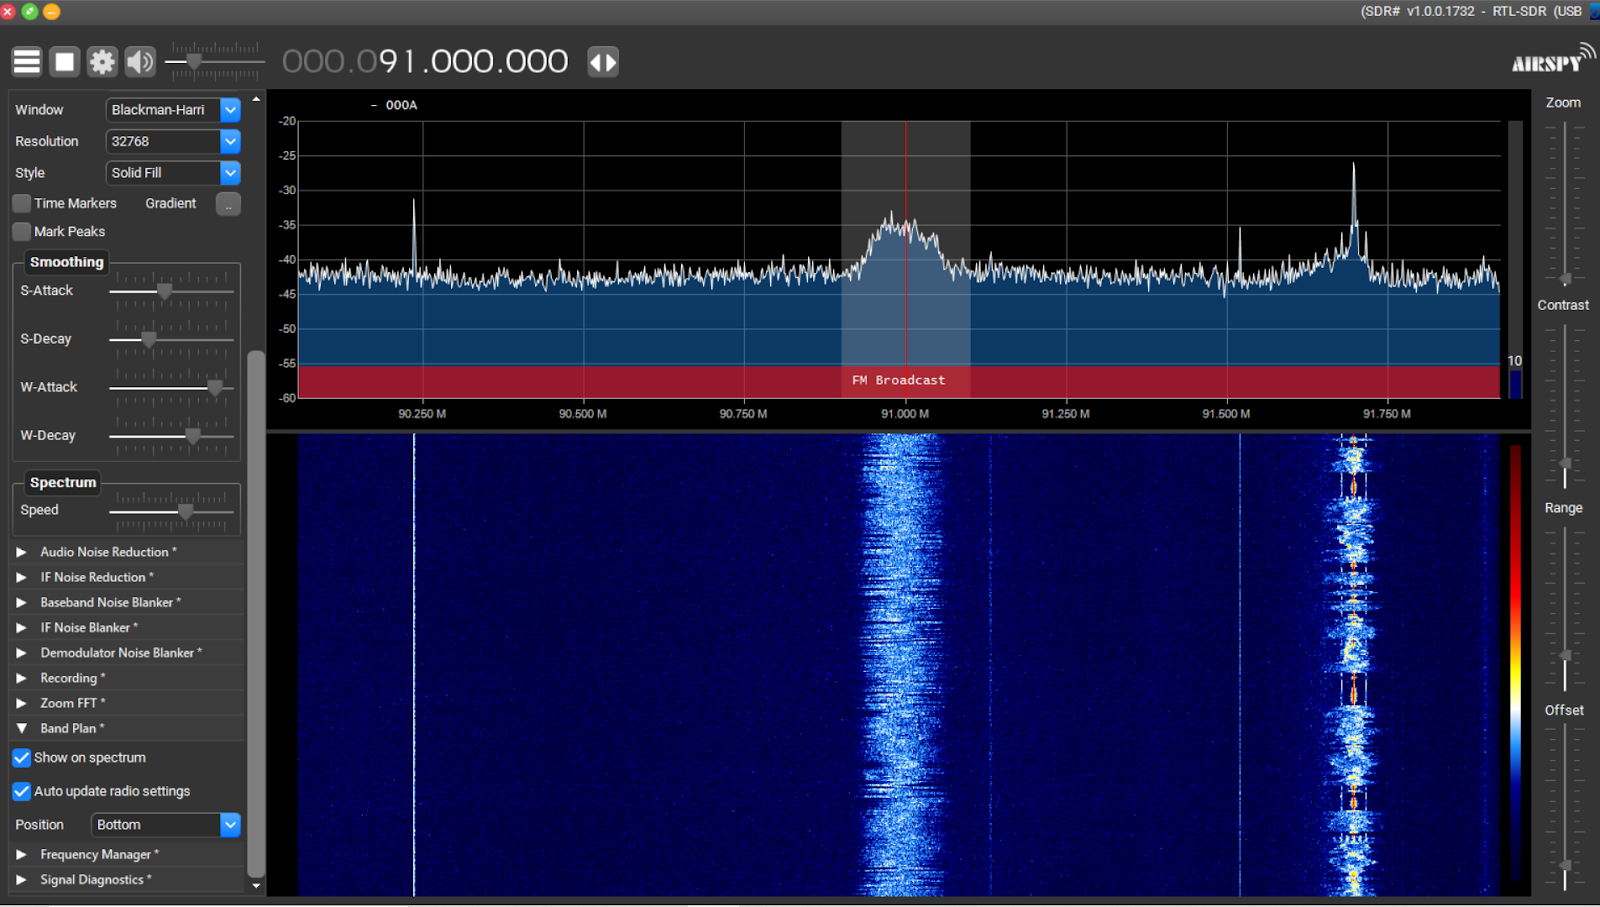Expand the Audio Noise Reduction panel

pos(22,551)
